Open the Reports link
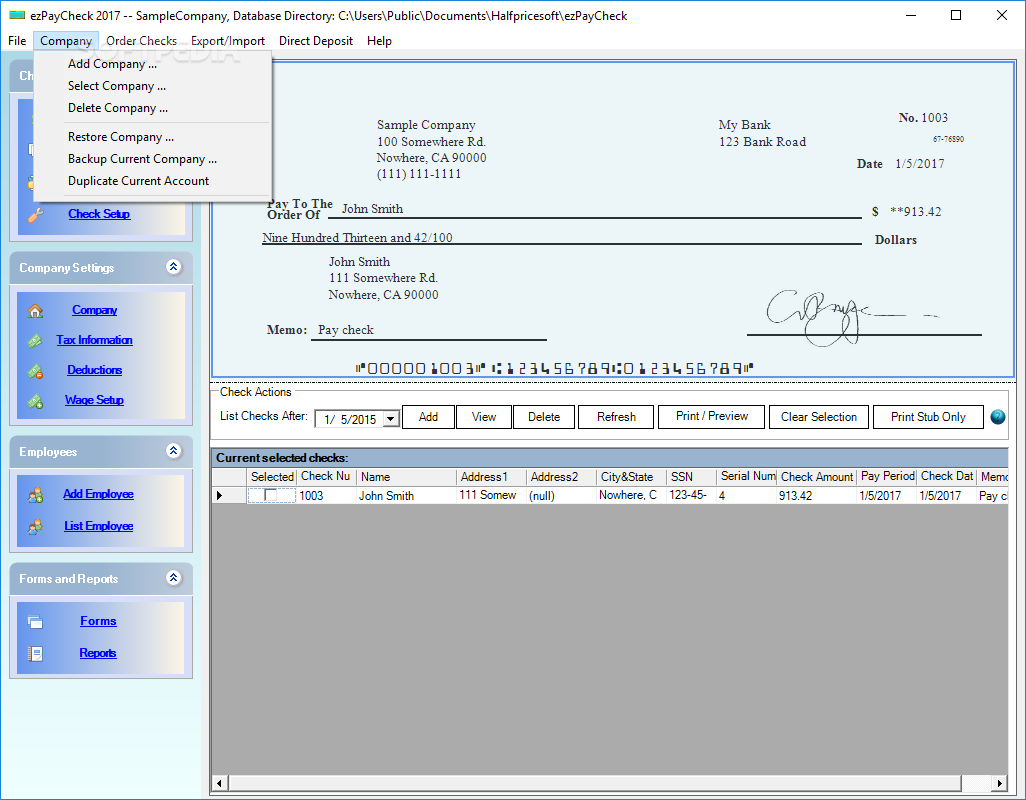1026x800 pixels. point(98,653)
